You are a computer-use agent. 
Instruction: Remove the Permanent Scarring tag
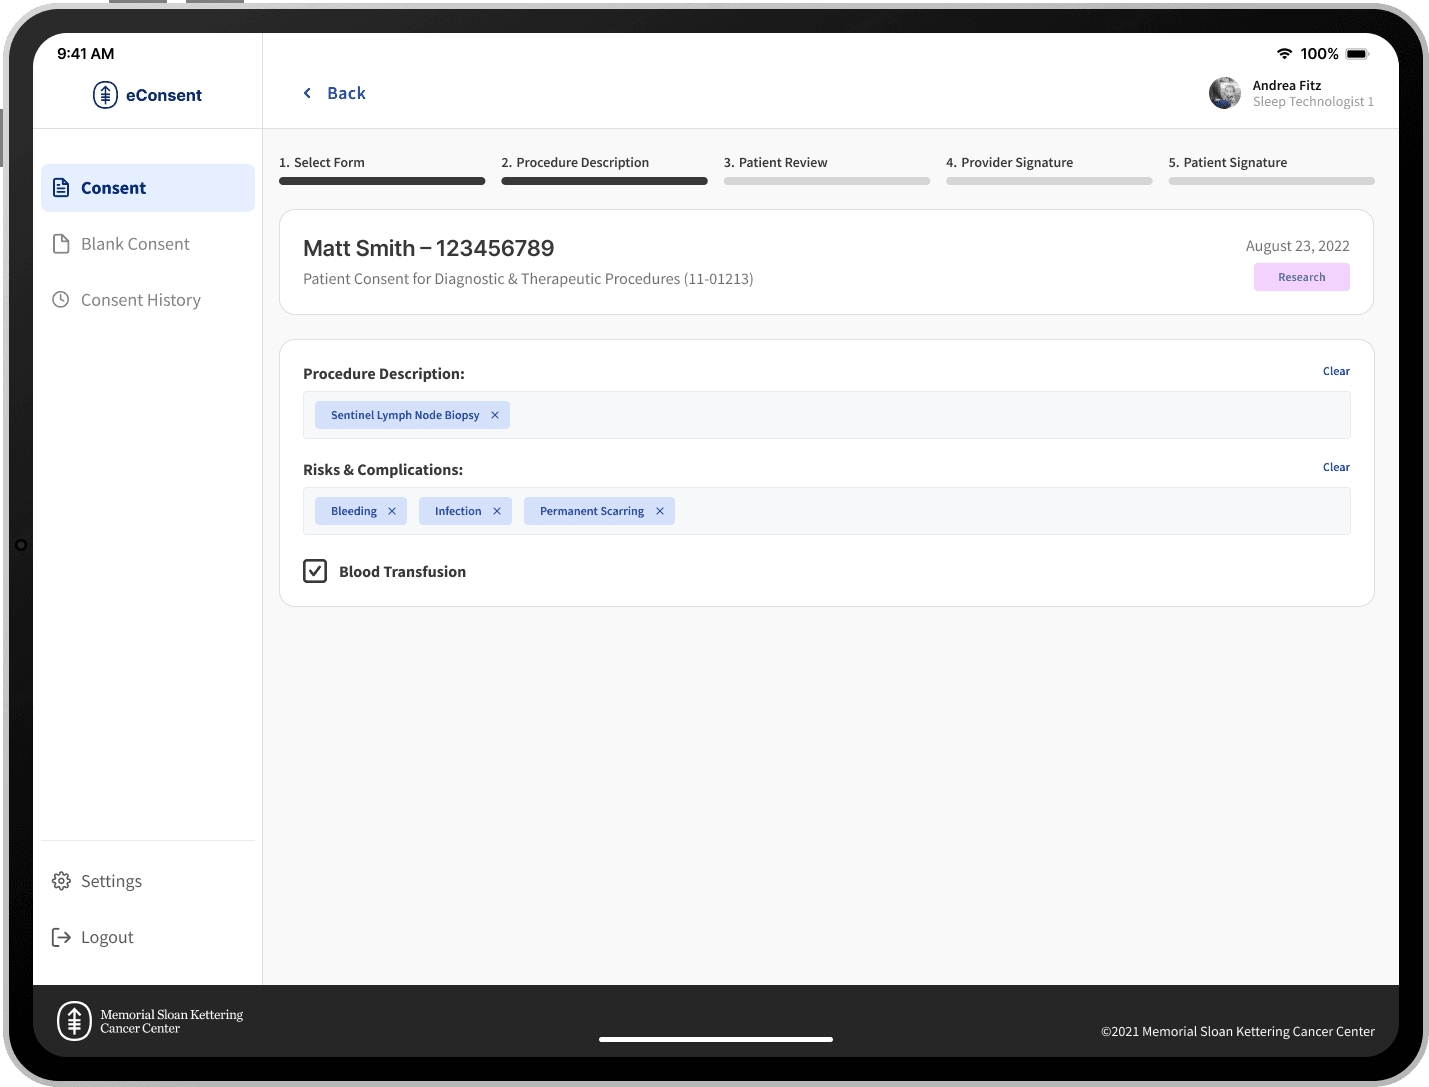660,511
